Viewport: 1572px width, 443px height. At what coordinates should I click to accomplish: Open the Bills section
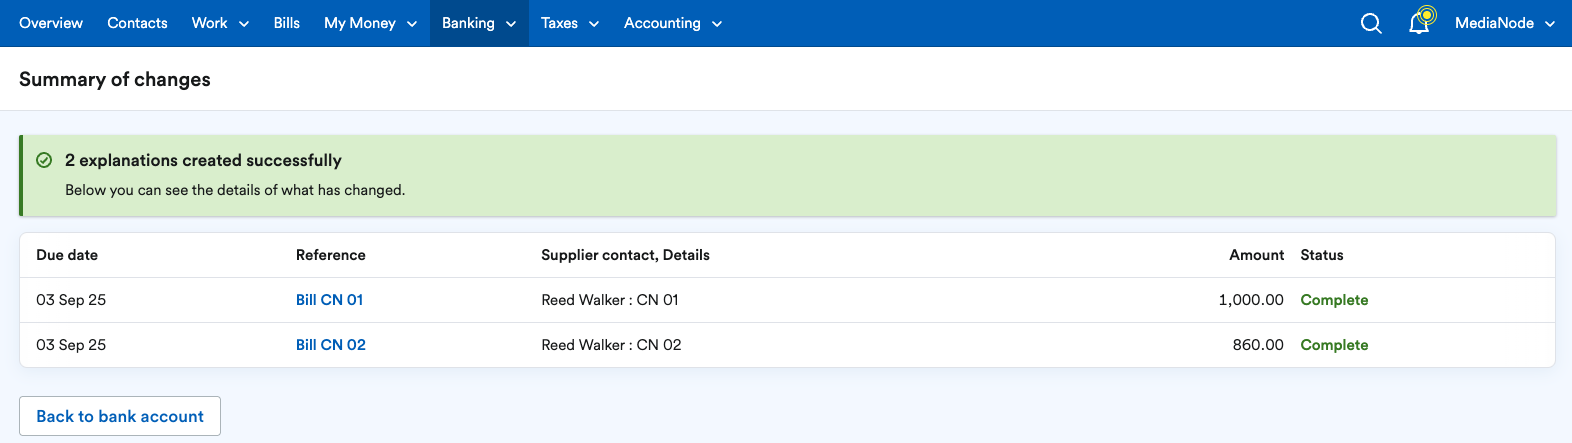click(287, 23)
